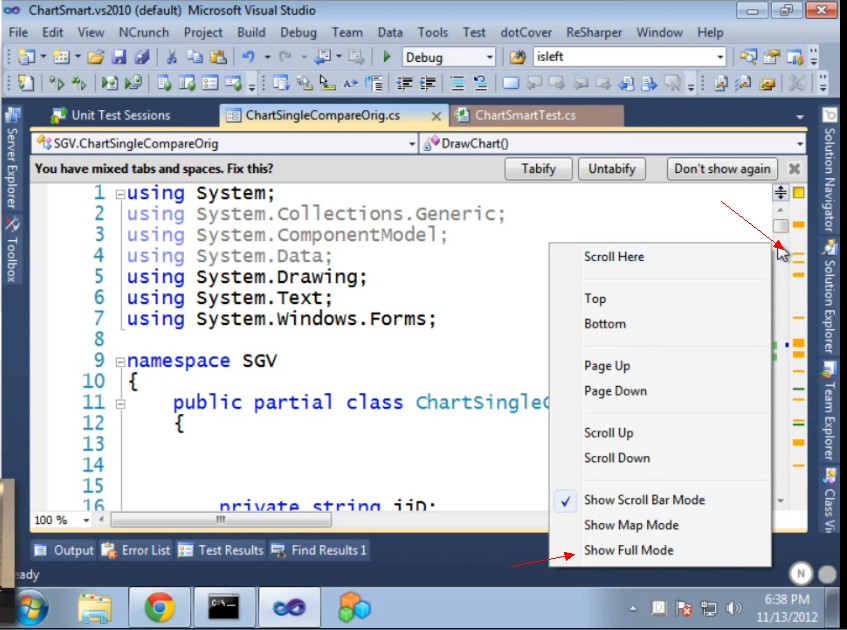The width and height of the screenshot is (847, 630).
Task: Click the Paste clipboard icon
Action: [x=216, y=58]
